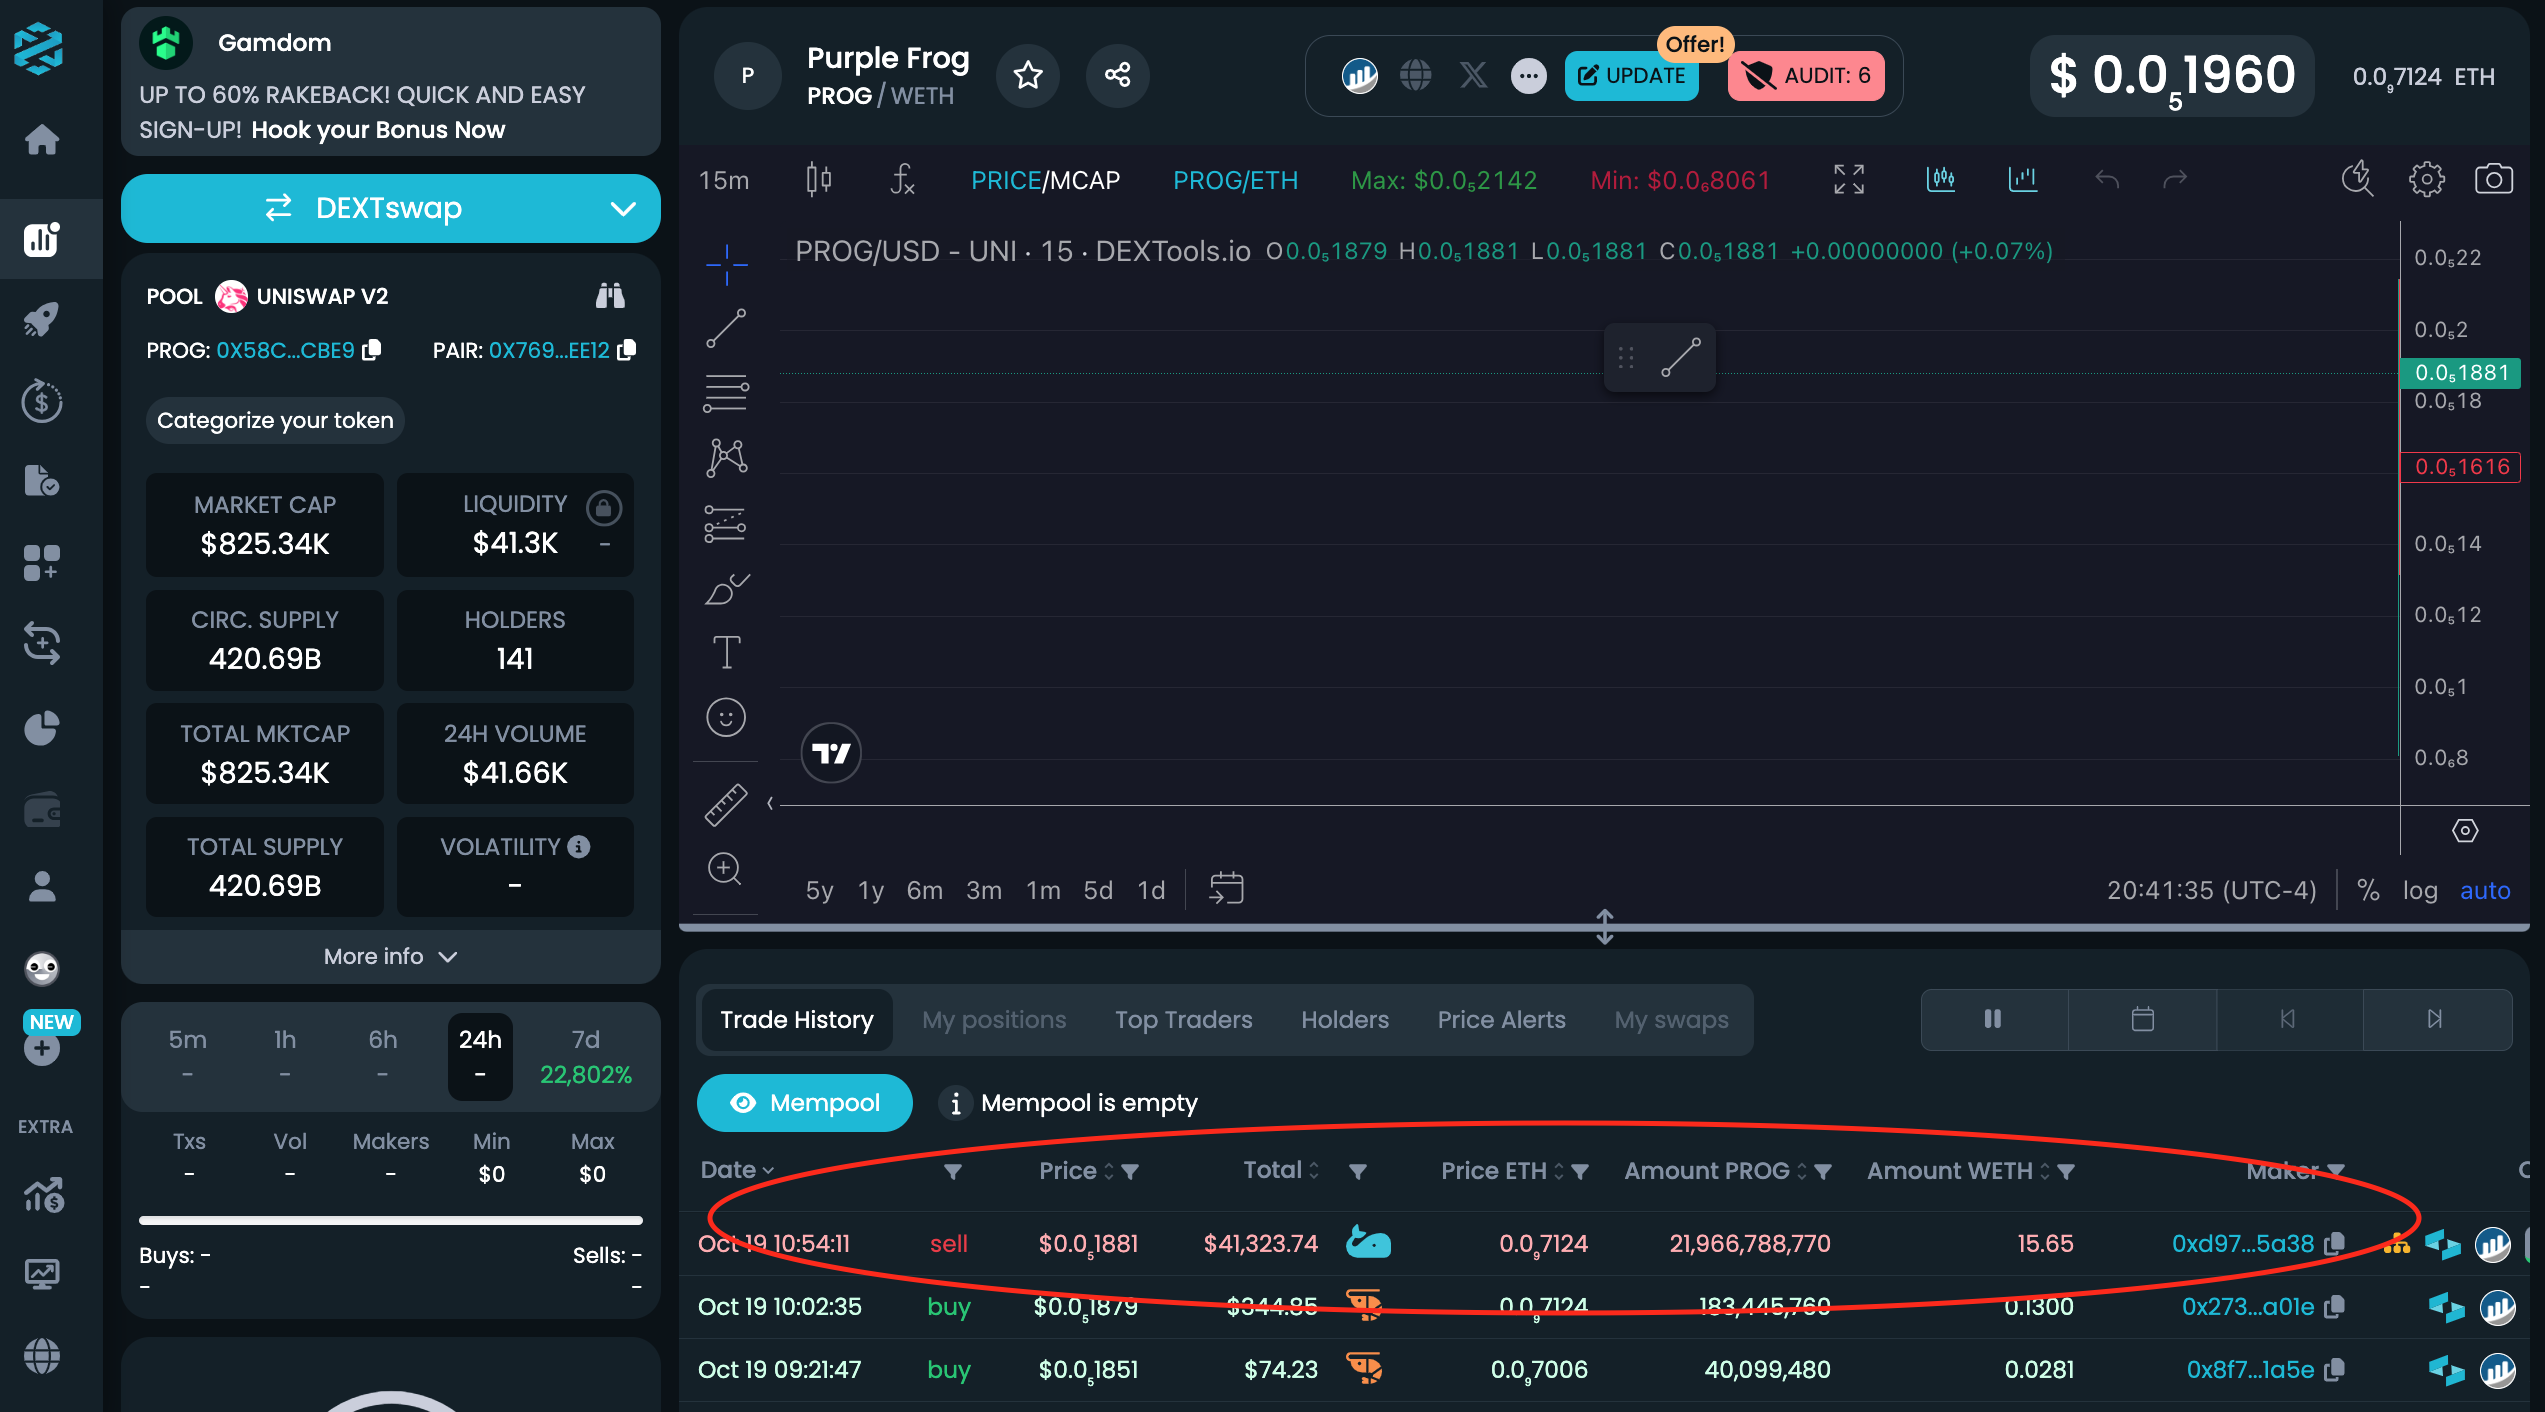Click the liquidity lock icon

(x=604, y=509)
